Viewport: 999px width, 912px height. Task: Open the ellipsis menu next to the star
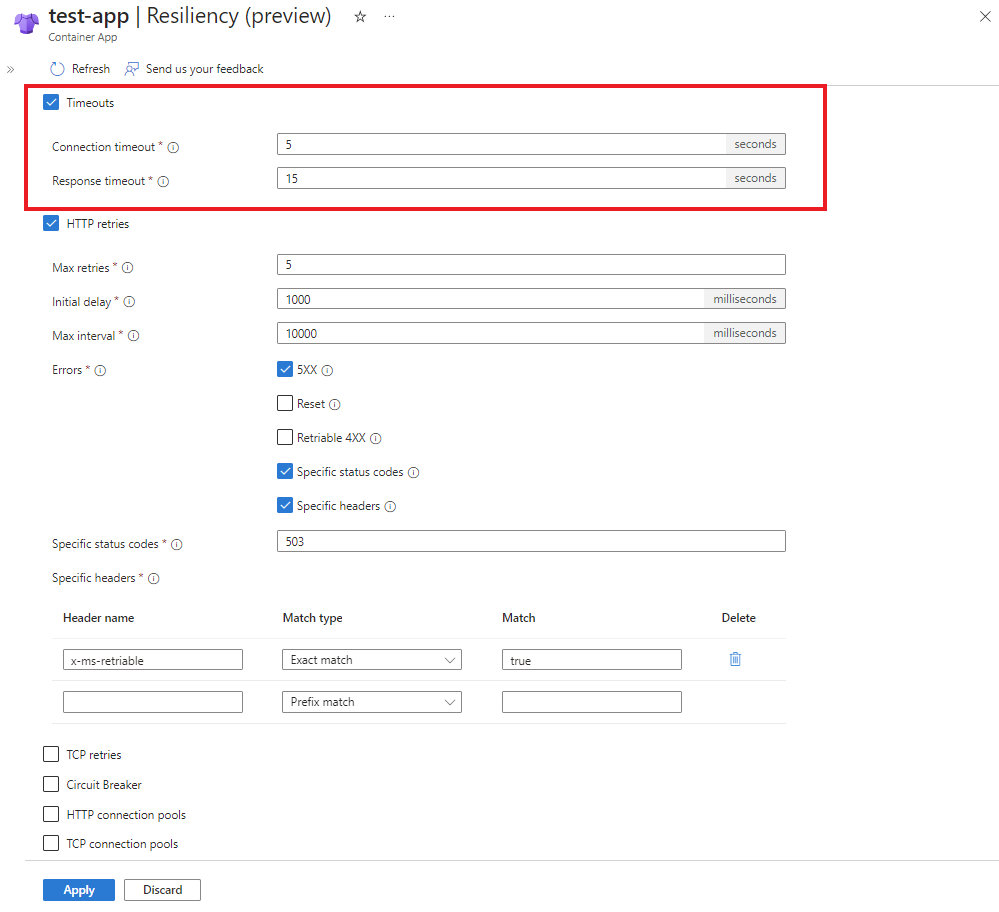coord(389,16)
